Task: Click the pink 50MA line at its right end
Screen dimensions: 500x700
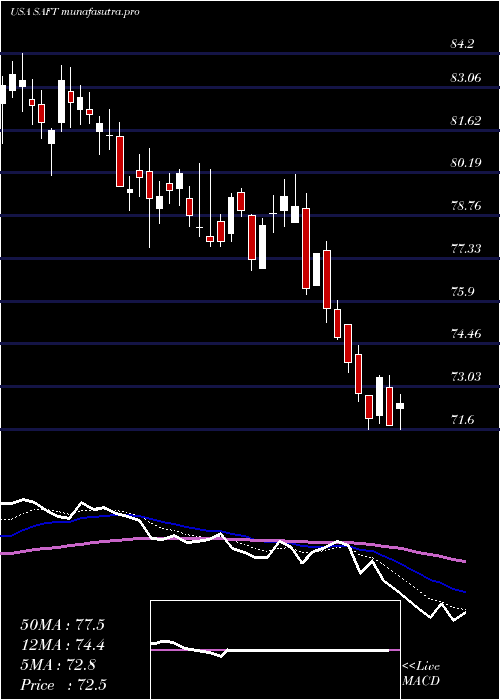Action: (x=463, y=561)
